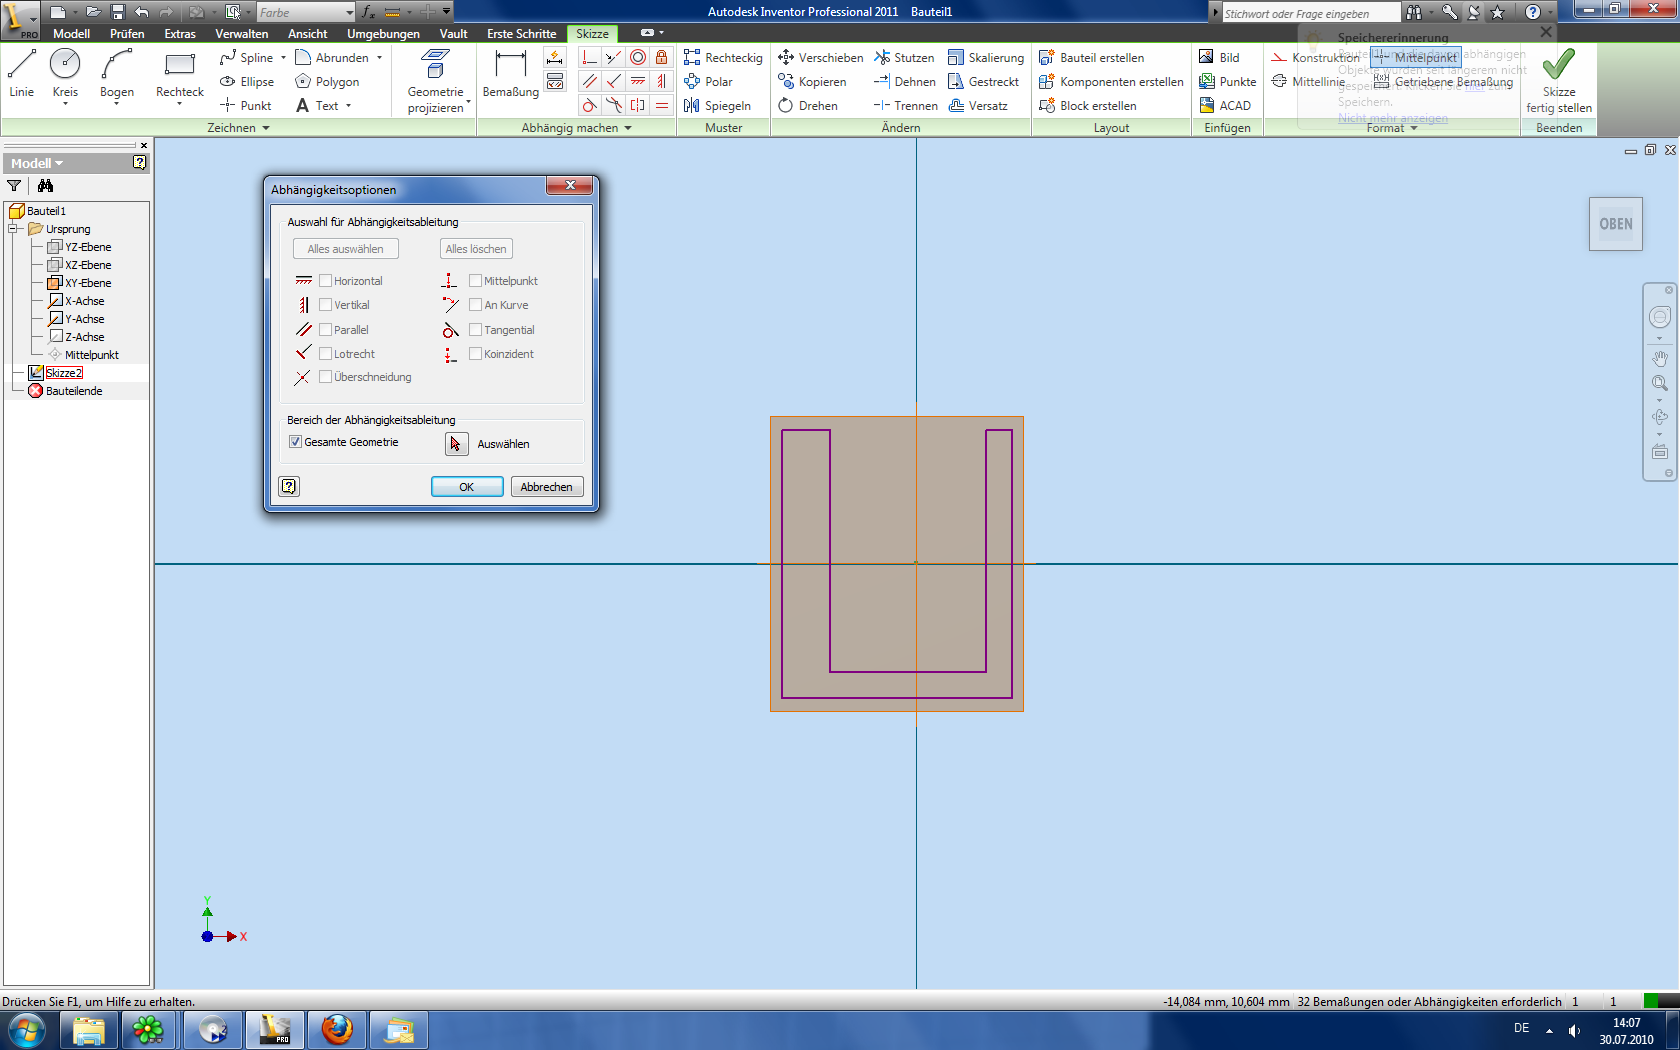The image size is (1680, 1050).
Task: Click the search field Stichwort oder Frage
Action: coord(1310,13)
